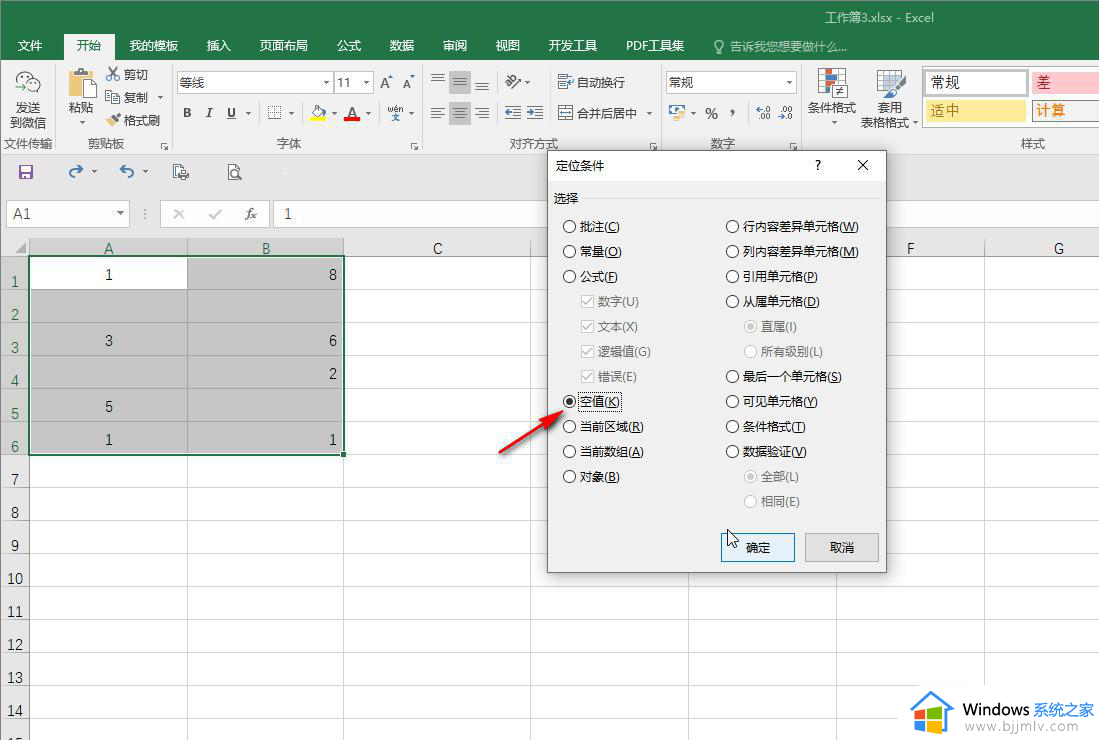The height and width of the screenshot is (740, 1099).
Task: Click the Save icon in quick access toolbar
Action: 26,172
